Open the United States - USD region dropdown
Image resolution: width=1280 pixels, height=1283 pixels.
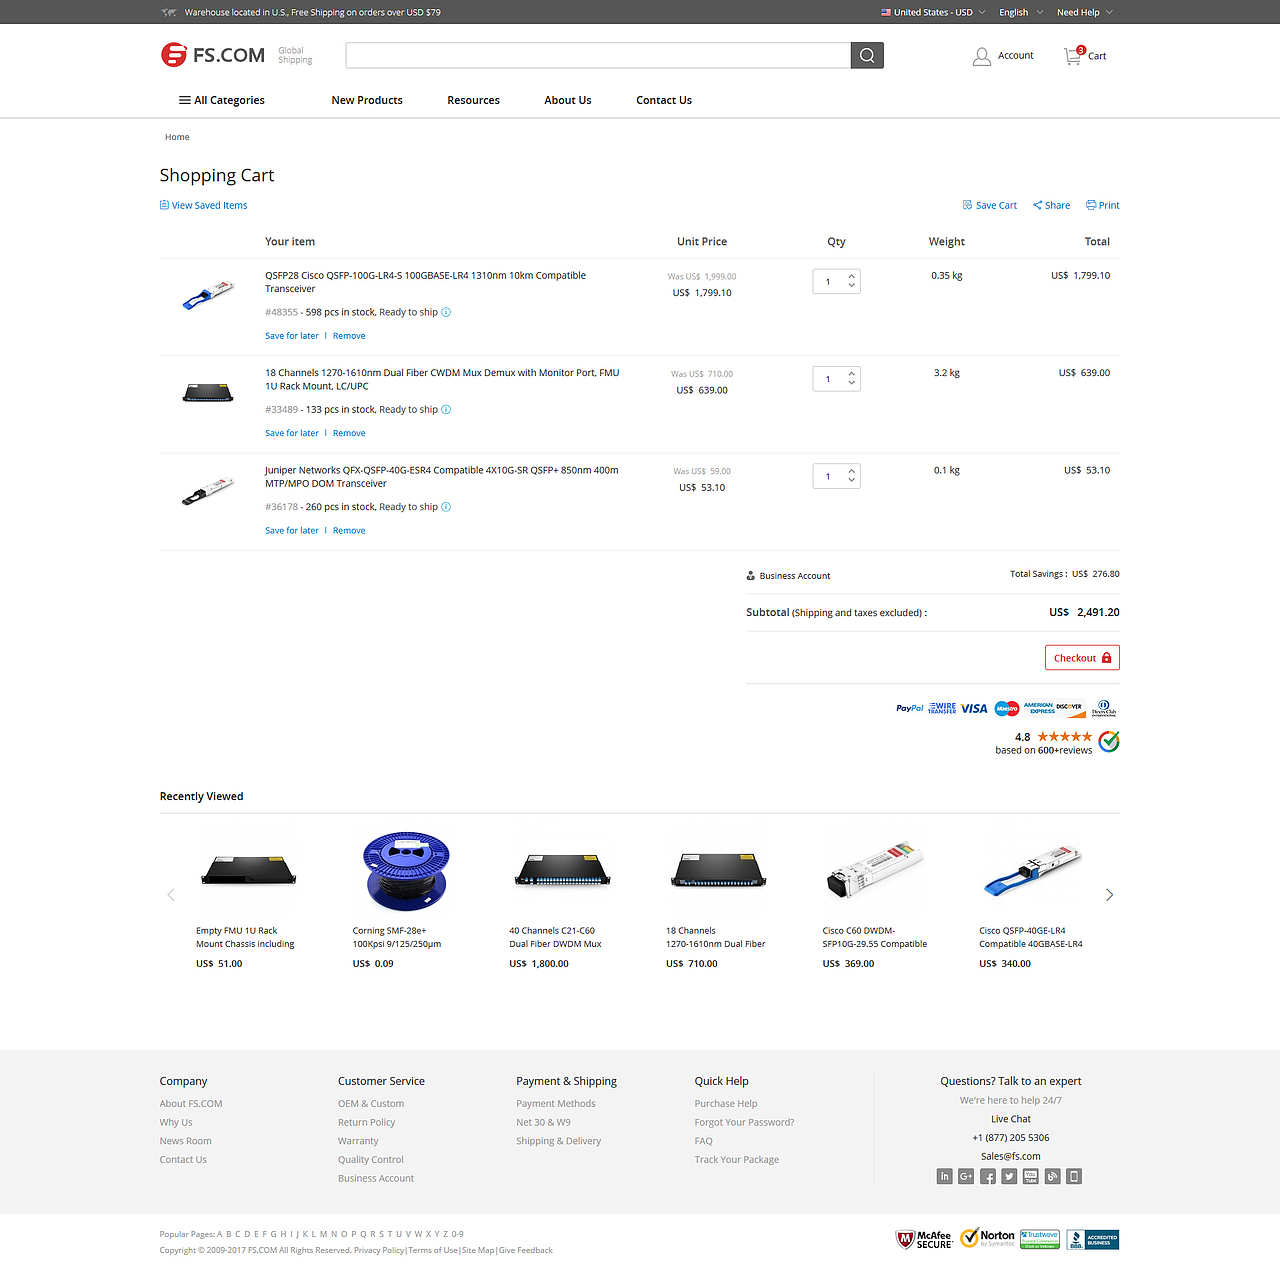coord(931,11)
